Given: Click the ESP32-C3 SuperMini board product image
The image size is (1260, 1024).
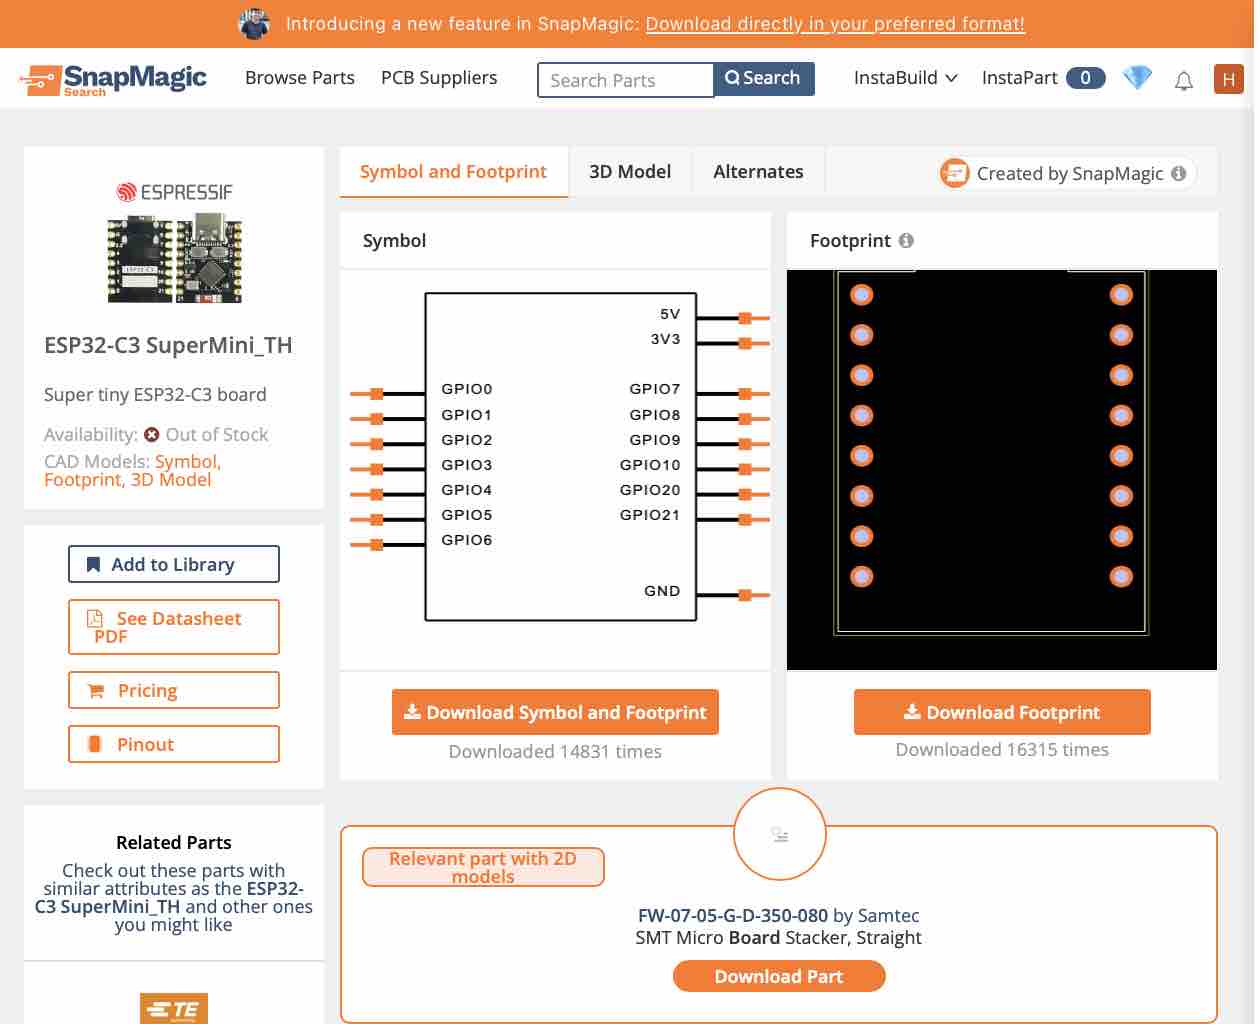Looking at the screenshot, I should click(174, 258).
